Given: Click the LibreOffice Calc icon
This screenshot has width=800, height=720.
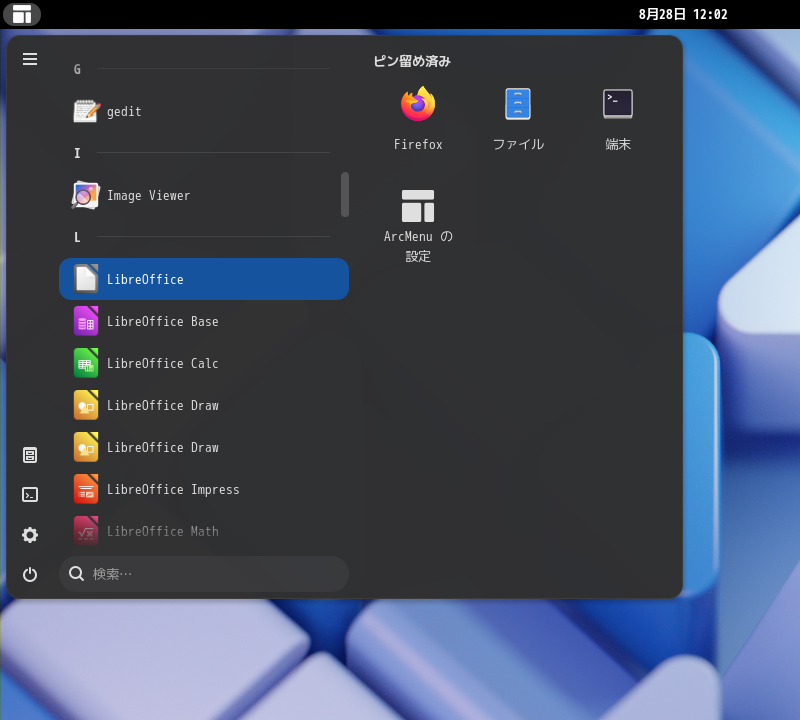Looking at the screenshot, I should point(86,363).
